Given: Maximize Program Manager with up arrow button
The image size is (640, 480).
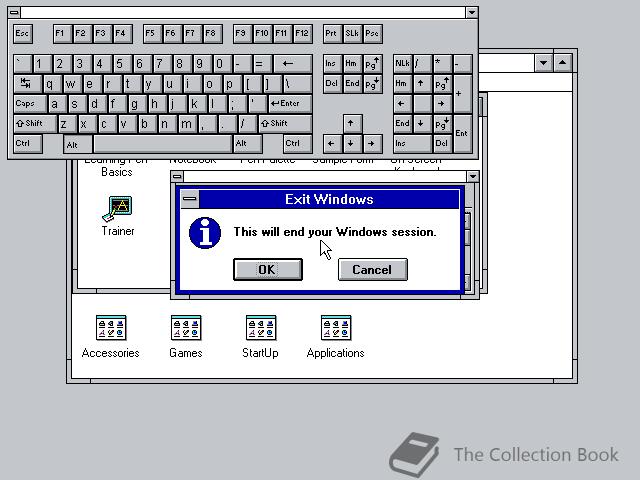Looking at the screenshot, I should (x=562, y=63).
